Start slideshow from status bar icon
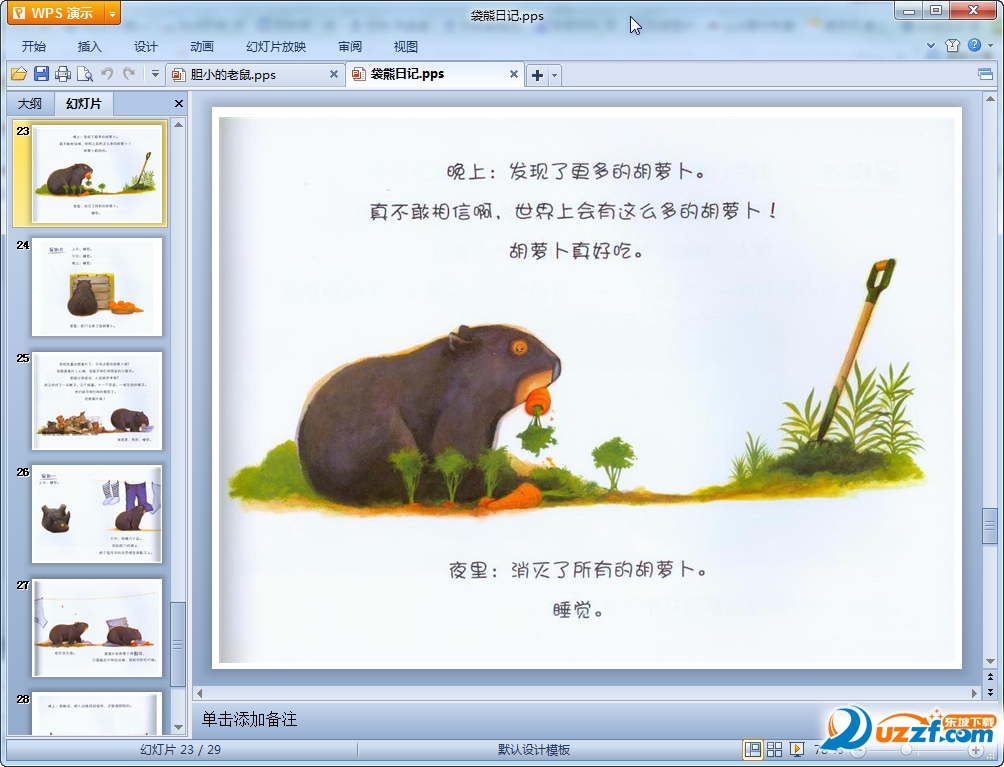 (797, 750)
